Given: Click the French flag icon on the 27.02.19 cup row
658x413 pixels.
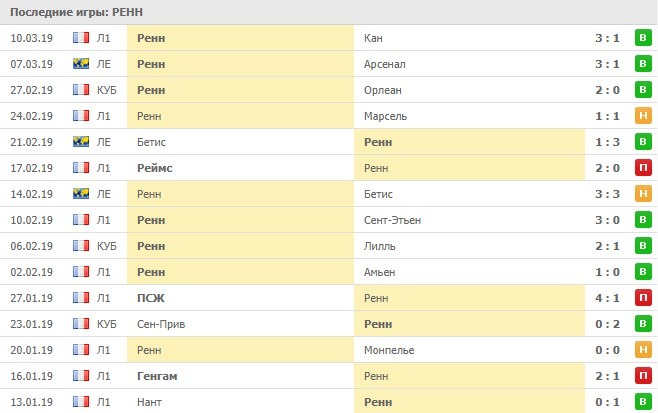Looking at the screenshot, I should (x=81, y=90).
